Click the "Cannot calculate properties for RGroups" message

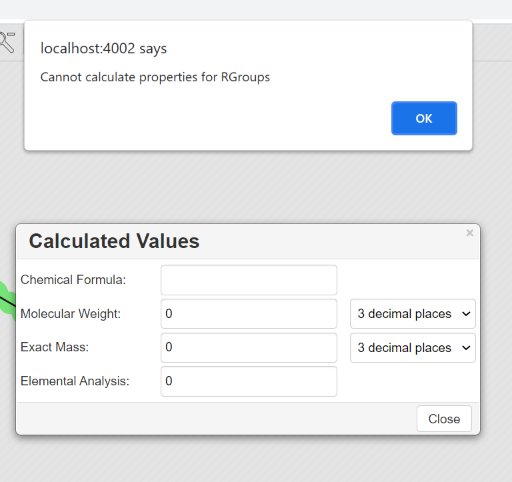[155, 77]
